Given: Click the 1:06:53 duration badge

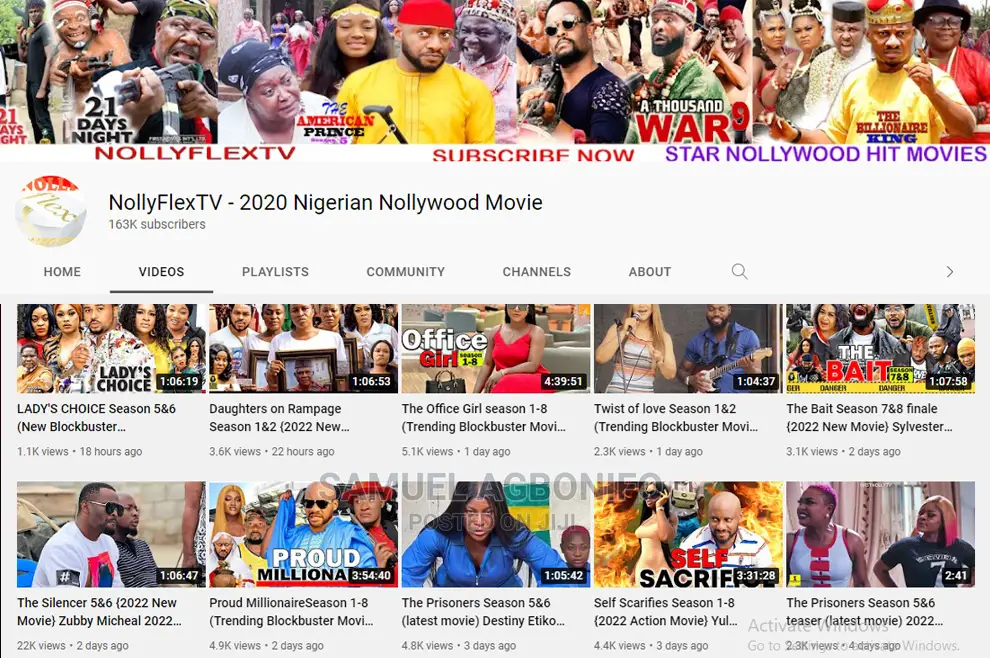Looking at the screenshot, I should 371,381.
